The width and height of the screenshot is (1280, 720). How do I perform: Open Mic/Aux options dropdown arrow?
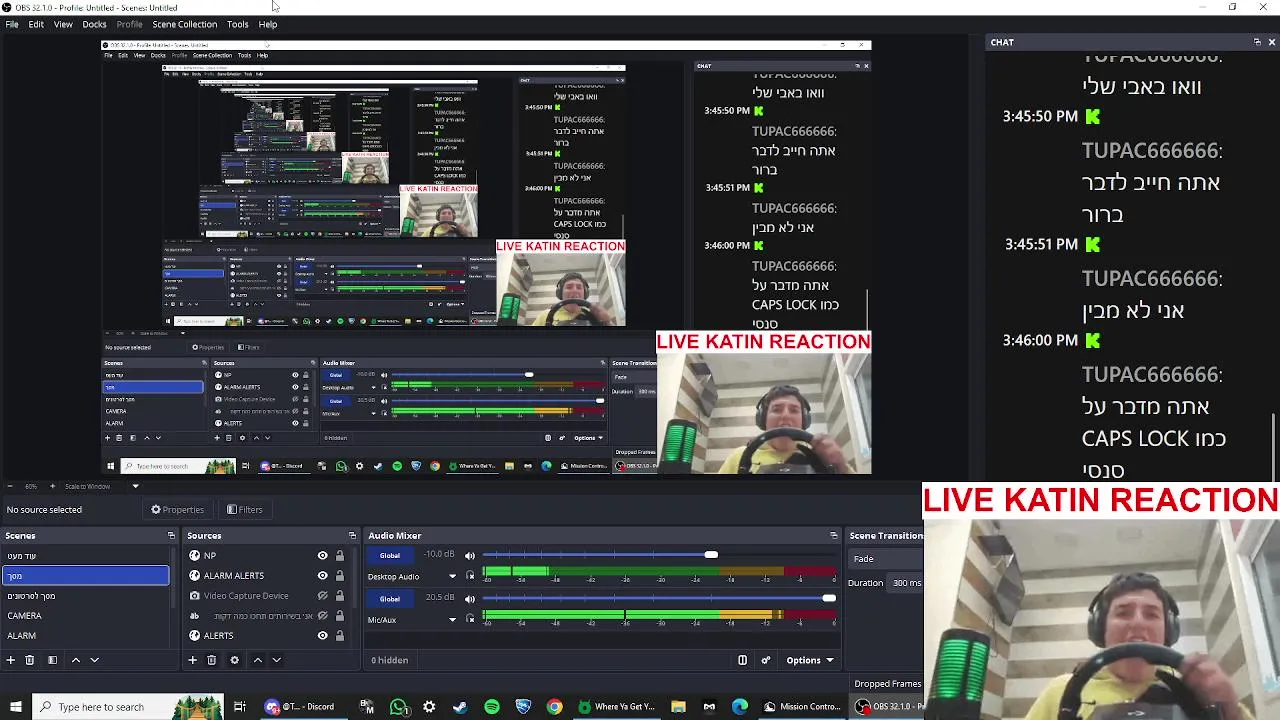click(x=452, y=620)
